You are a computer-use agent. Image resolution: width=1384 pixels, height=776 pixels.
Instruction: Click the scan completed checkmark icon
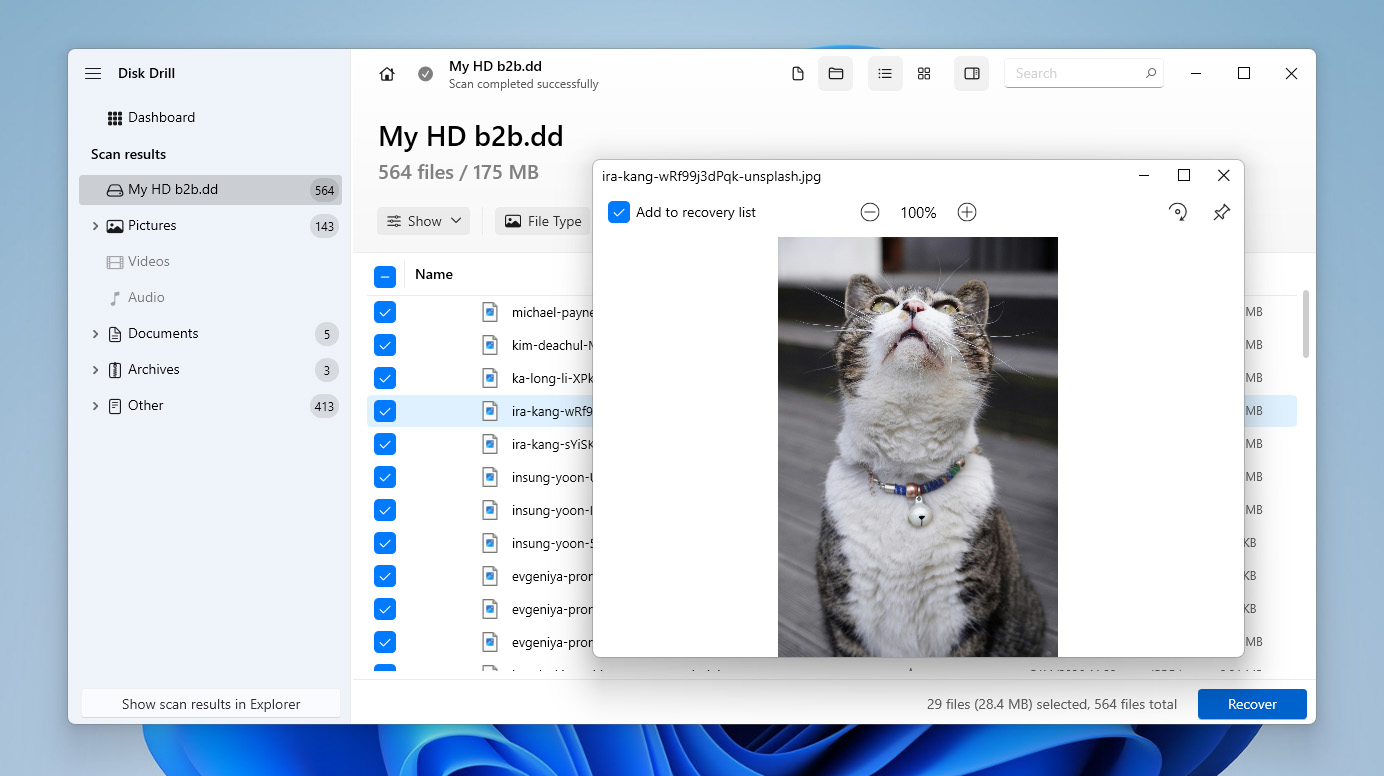click(x=426, y=74)
